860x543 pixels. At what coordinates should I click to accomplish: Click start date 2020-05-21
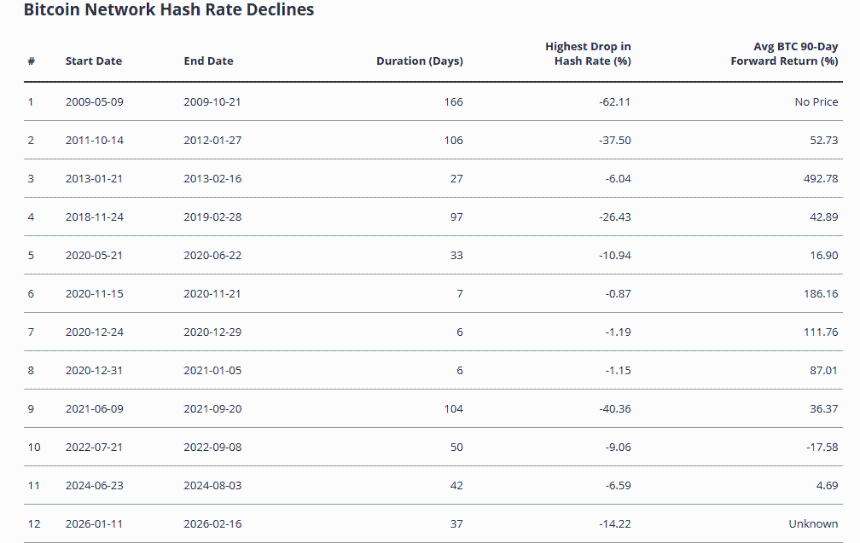click(94, 255)
